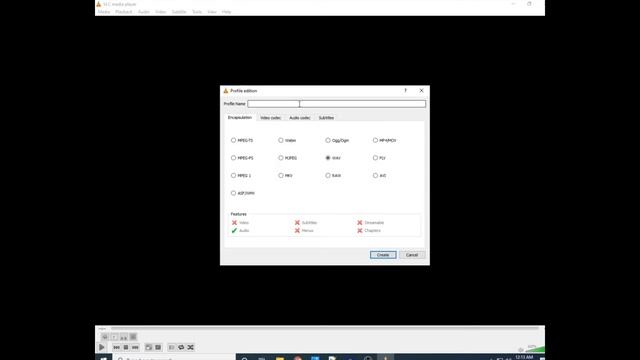
Task: Click the Play button in VLC
Action: click(102, 347)
